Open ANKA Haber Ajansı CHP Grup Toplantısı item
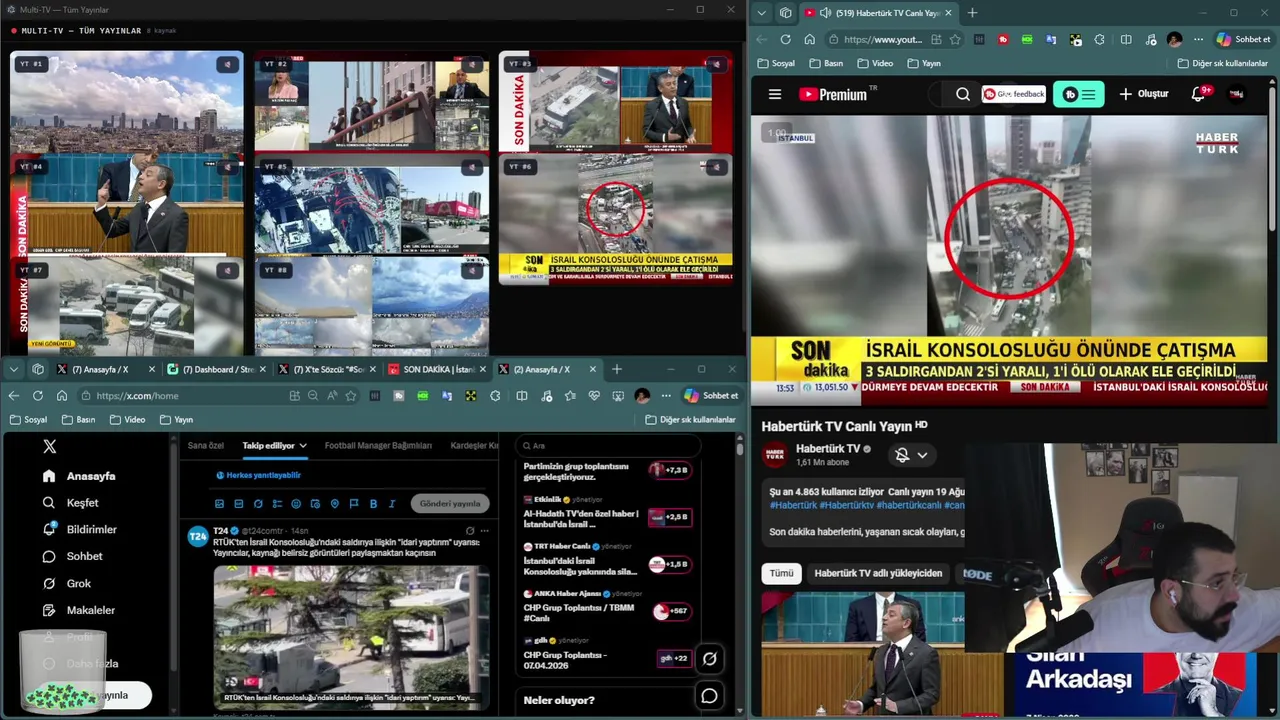 tap(606, 606)
